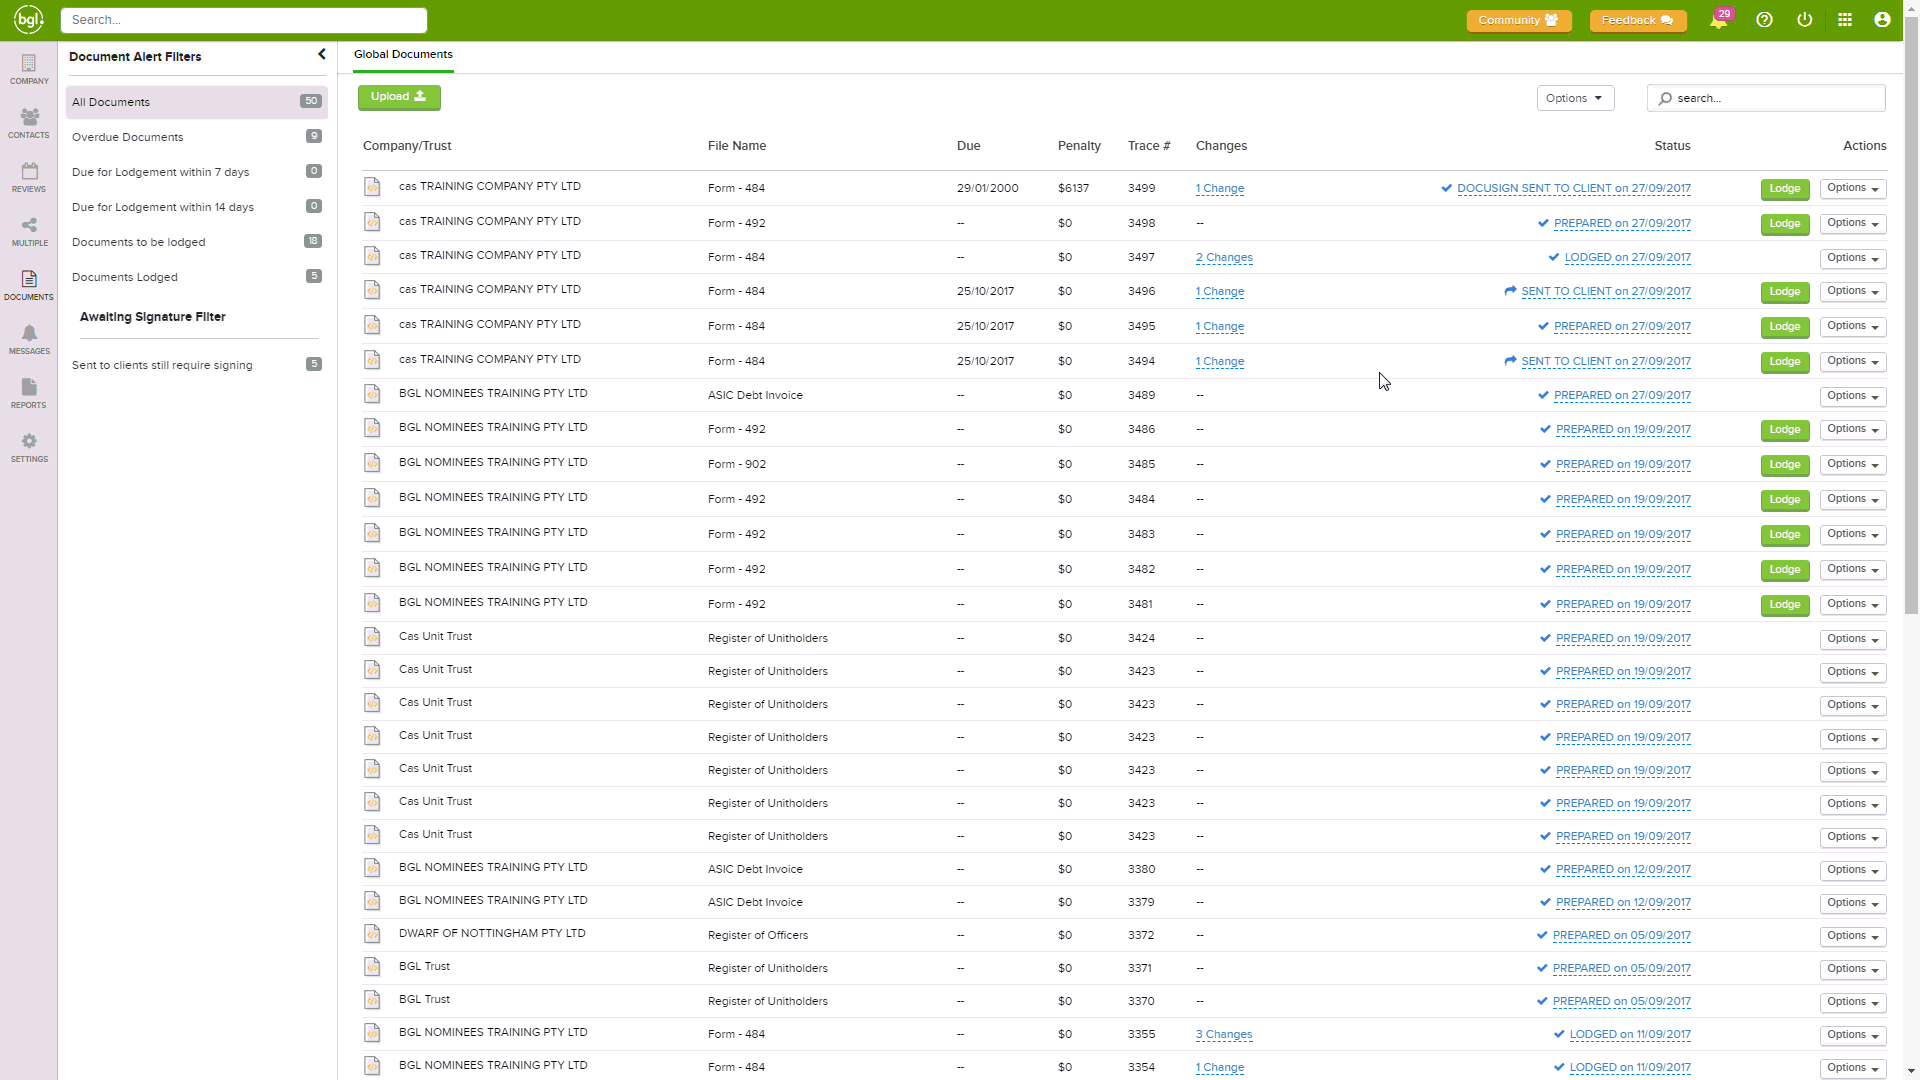Open the Multiple sidebar icon

point(29,231)
